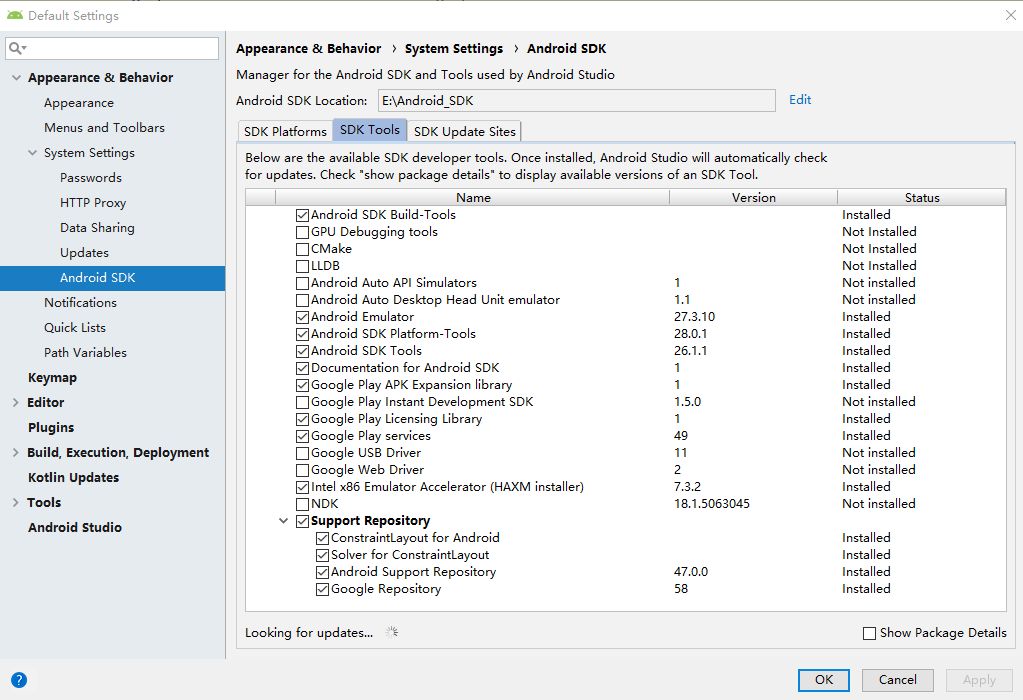Screen dimensions: 1023x700
Task: Tick the LLDB checkbox
Action: tap(302, 266)
